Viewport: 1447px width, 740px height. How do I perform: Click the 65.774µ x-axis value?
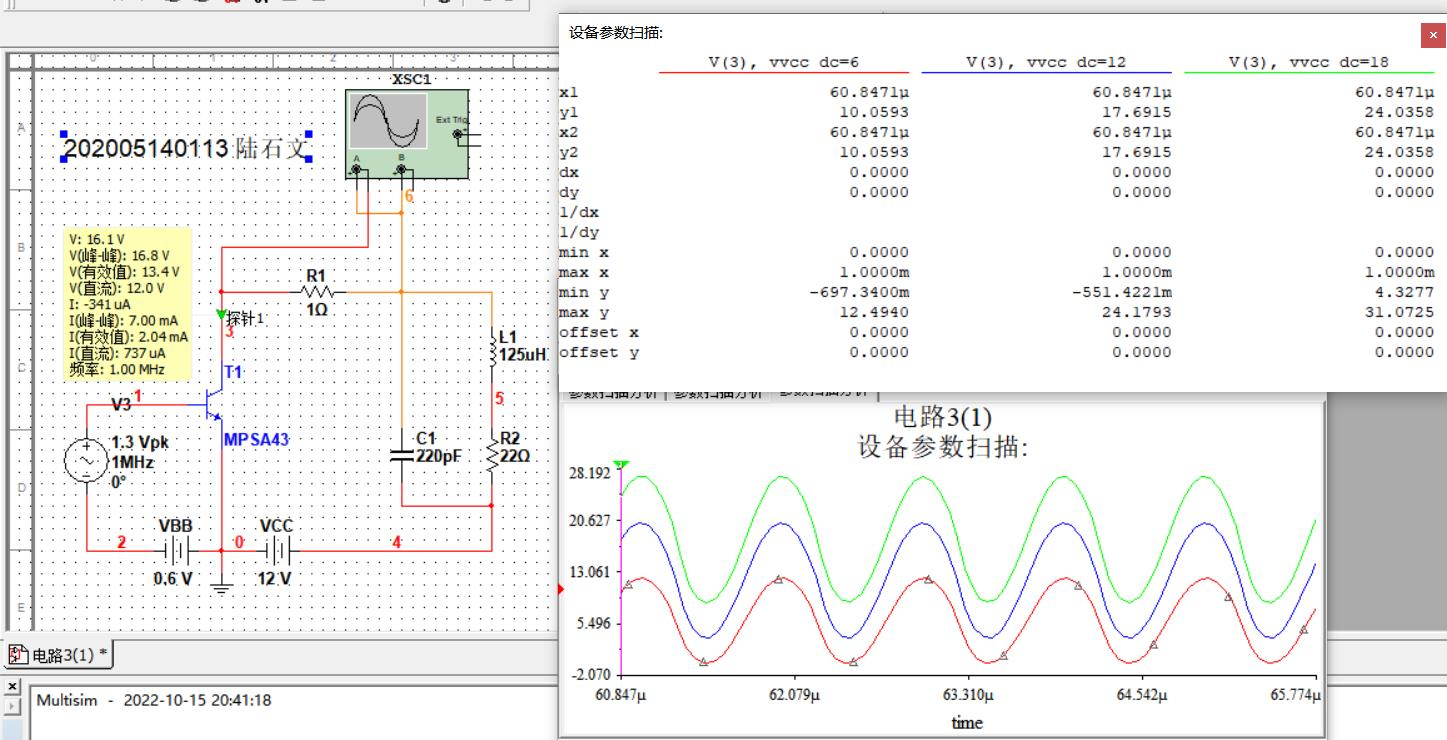(1296, 695)
